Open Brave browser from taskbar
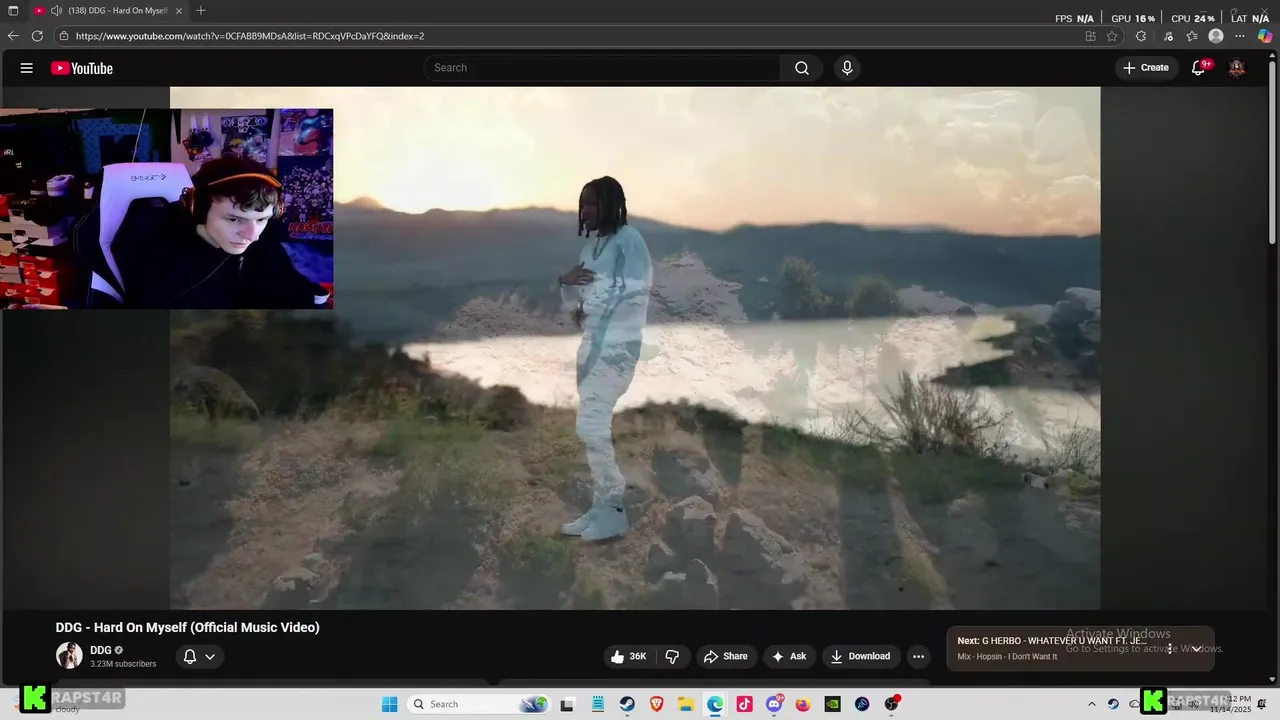Image resolution: width=1280 pixels, height=720 pixels. coord(656,704)
